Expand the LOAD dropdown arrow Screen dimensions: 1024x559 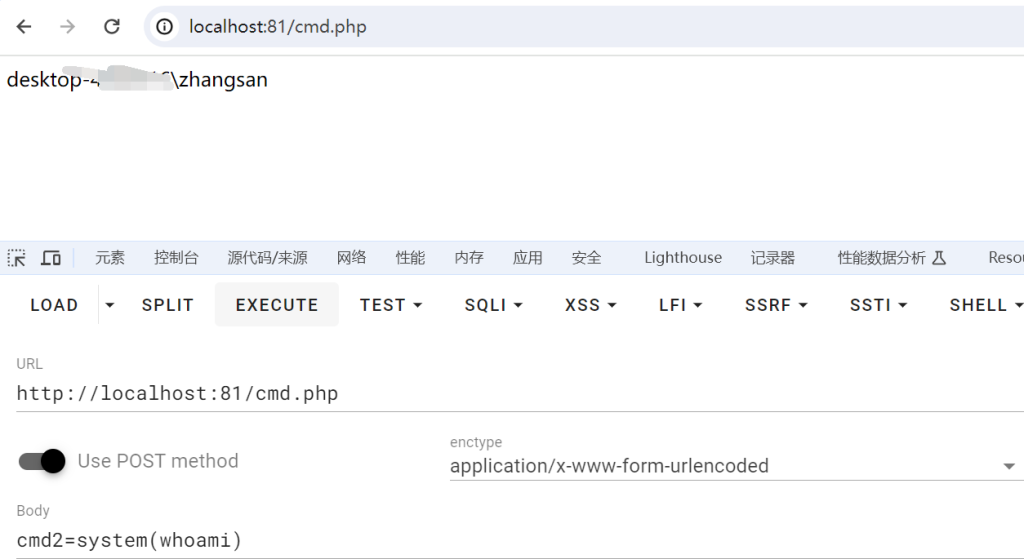click(110, 305)
